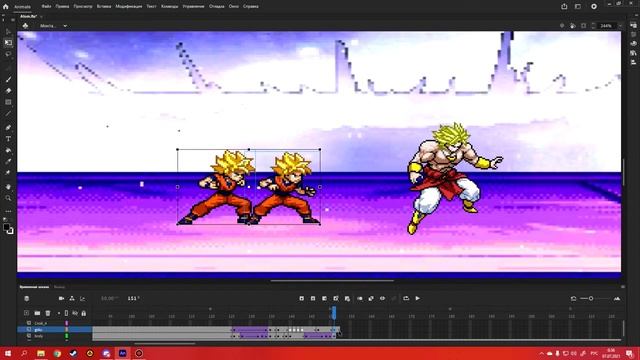640x360 pixels.
Task: Open the Правка menu
Action: [62, 7]
